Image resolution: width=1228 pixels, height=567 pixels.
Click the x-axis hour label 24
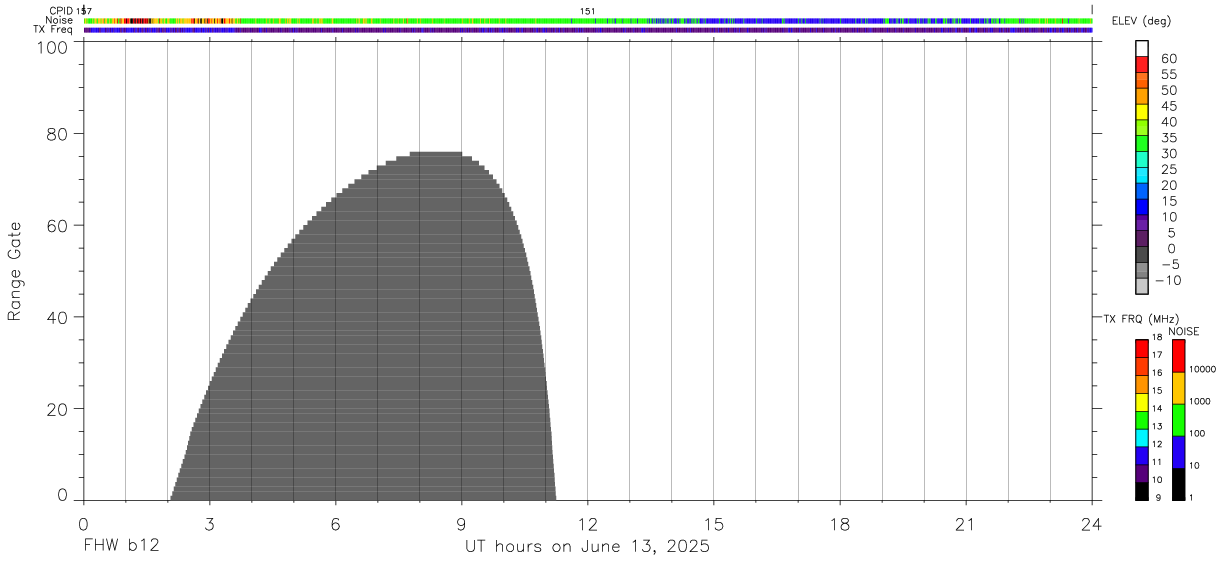pos(1091,525)
